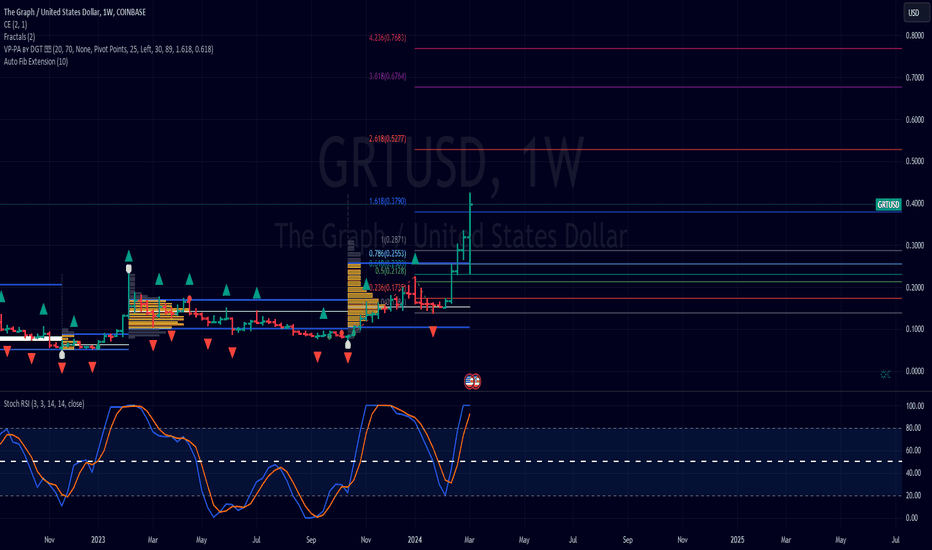
Task: Click the 0.3000 price axis label
Action: pyautogui.click(x=915, y=246)
